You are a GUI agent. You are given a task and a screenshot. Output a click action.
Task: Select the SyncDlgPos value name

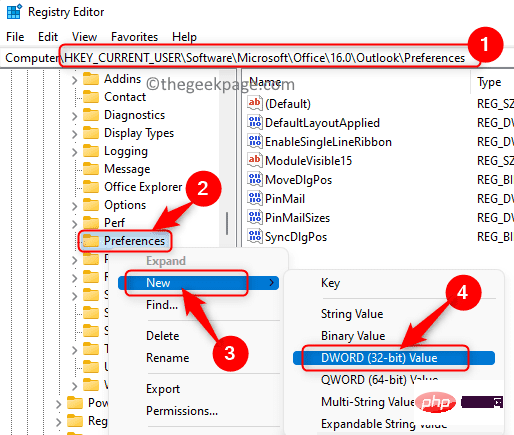[296, 237]
